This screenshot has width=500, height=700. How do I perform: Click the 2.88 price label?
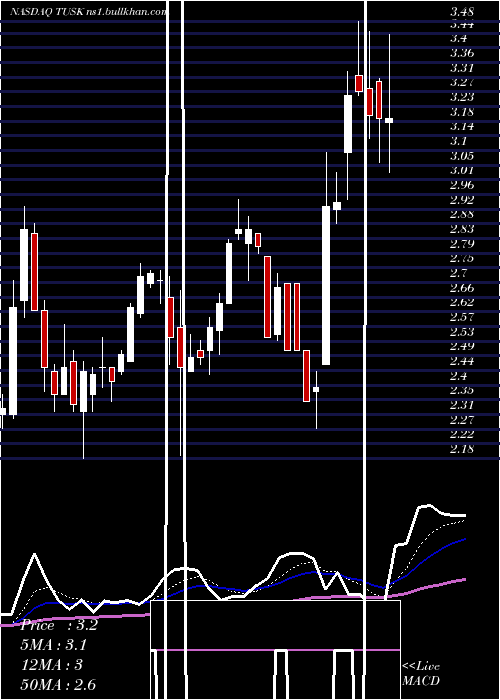click(462, 214)
